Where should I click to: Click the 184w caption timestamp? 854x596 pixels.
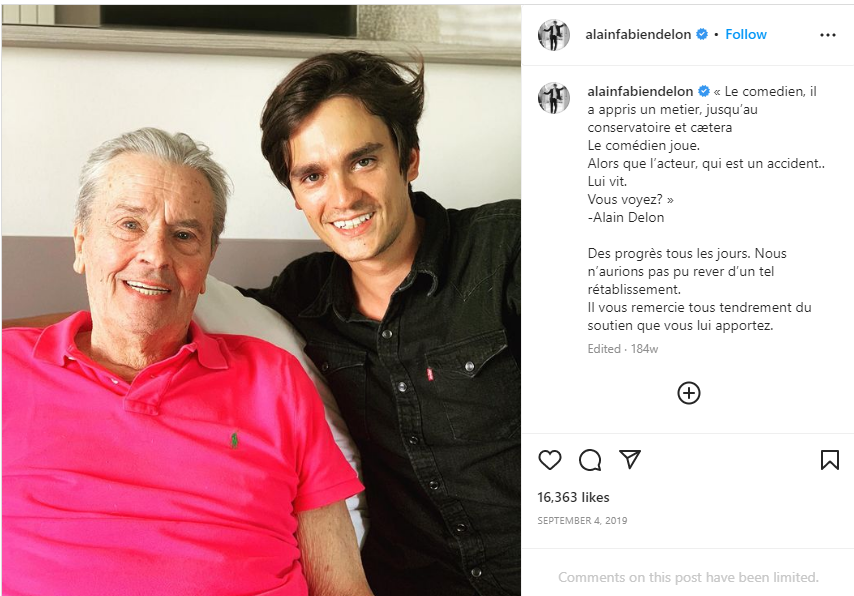(x=644, y=349)
